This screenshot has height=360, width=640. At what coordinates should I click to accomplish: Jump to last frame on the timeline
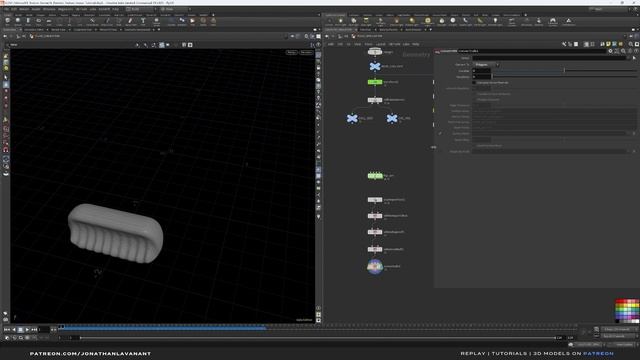coord(34,329)
